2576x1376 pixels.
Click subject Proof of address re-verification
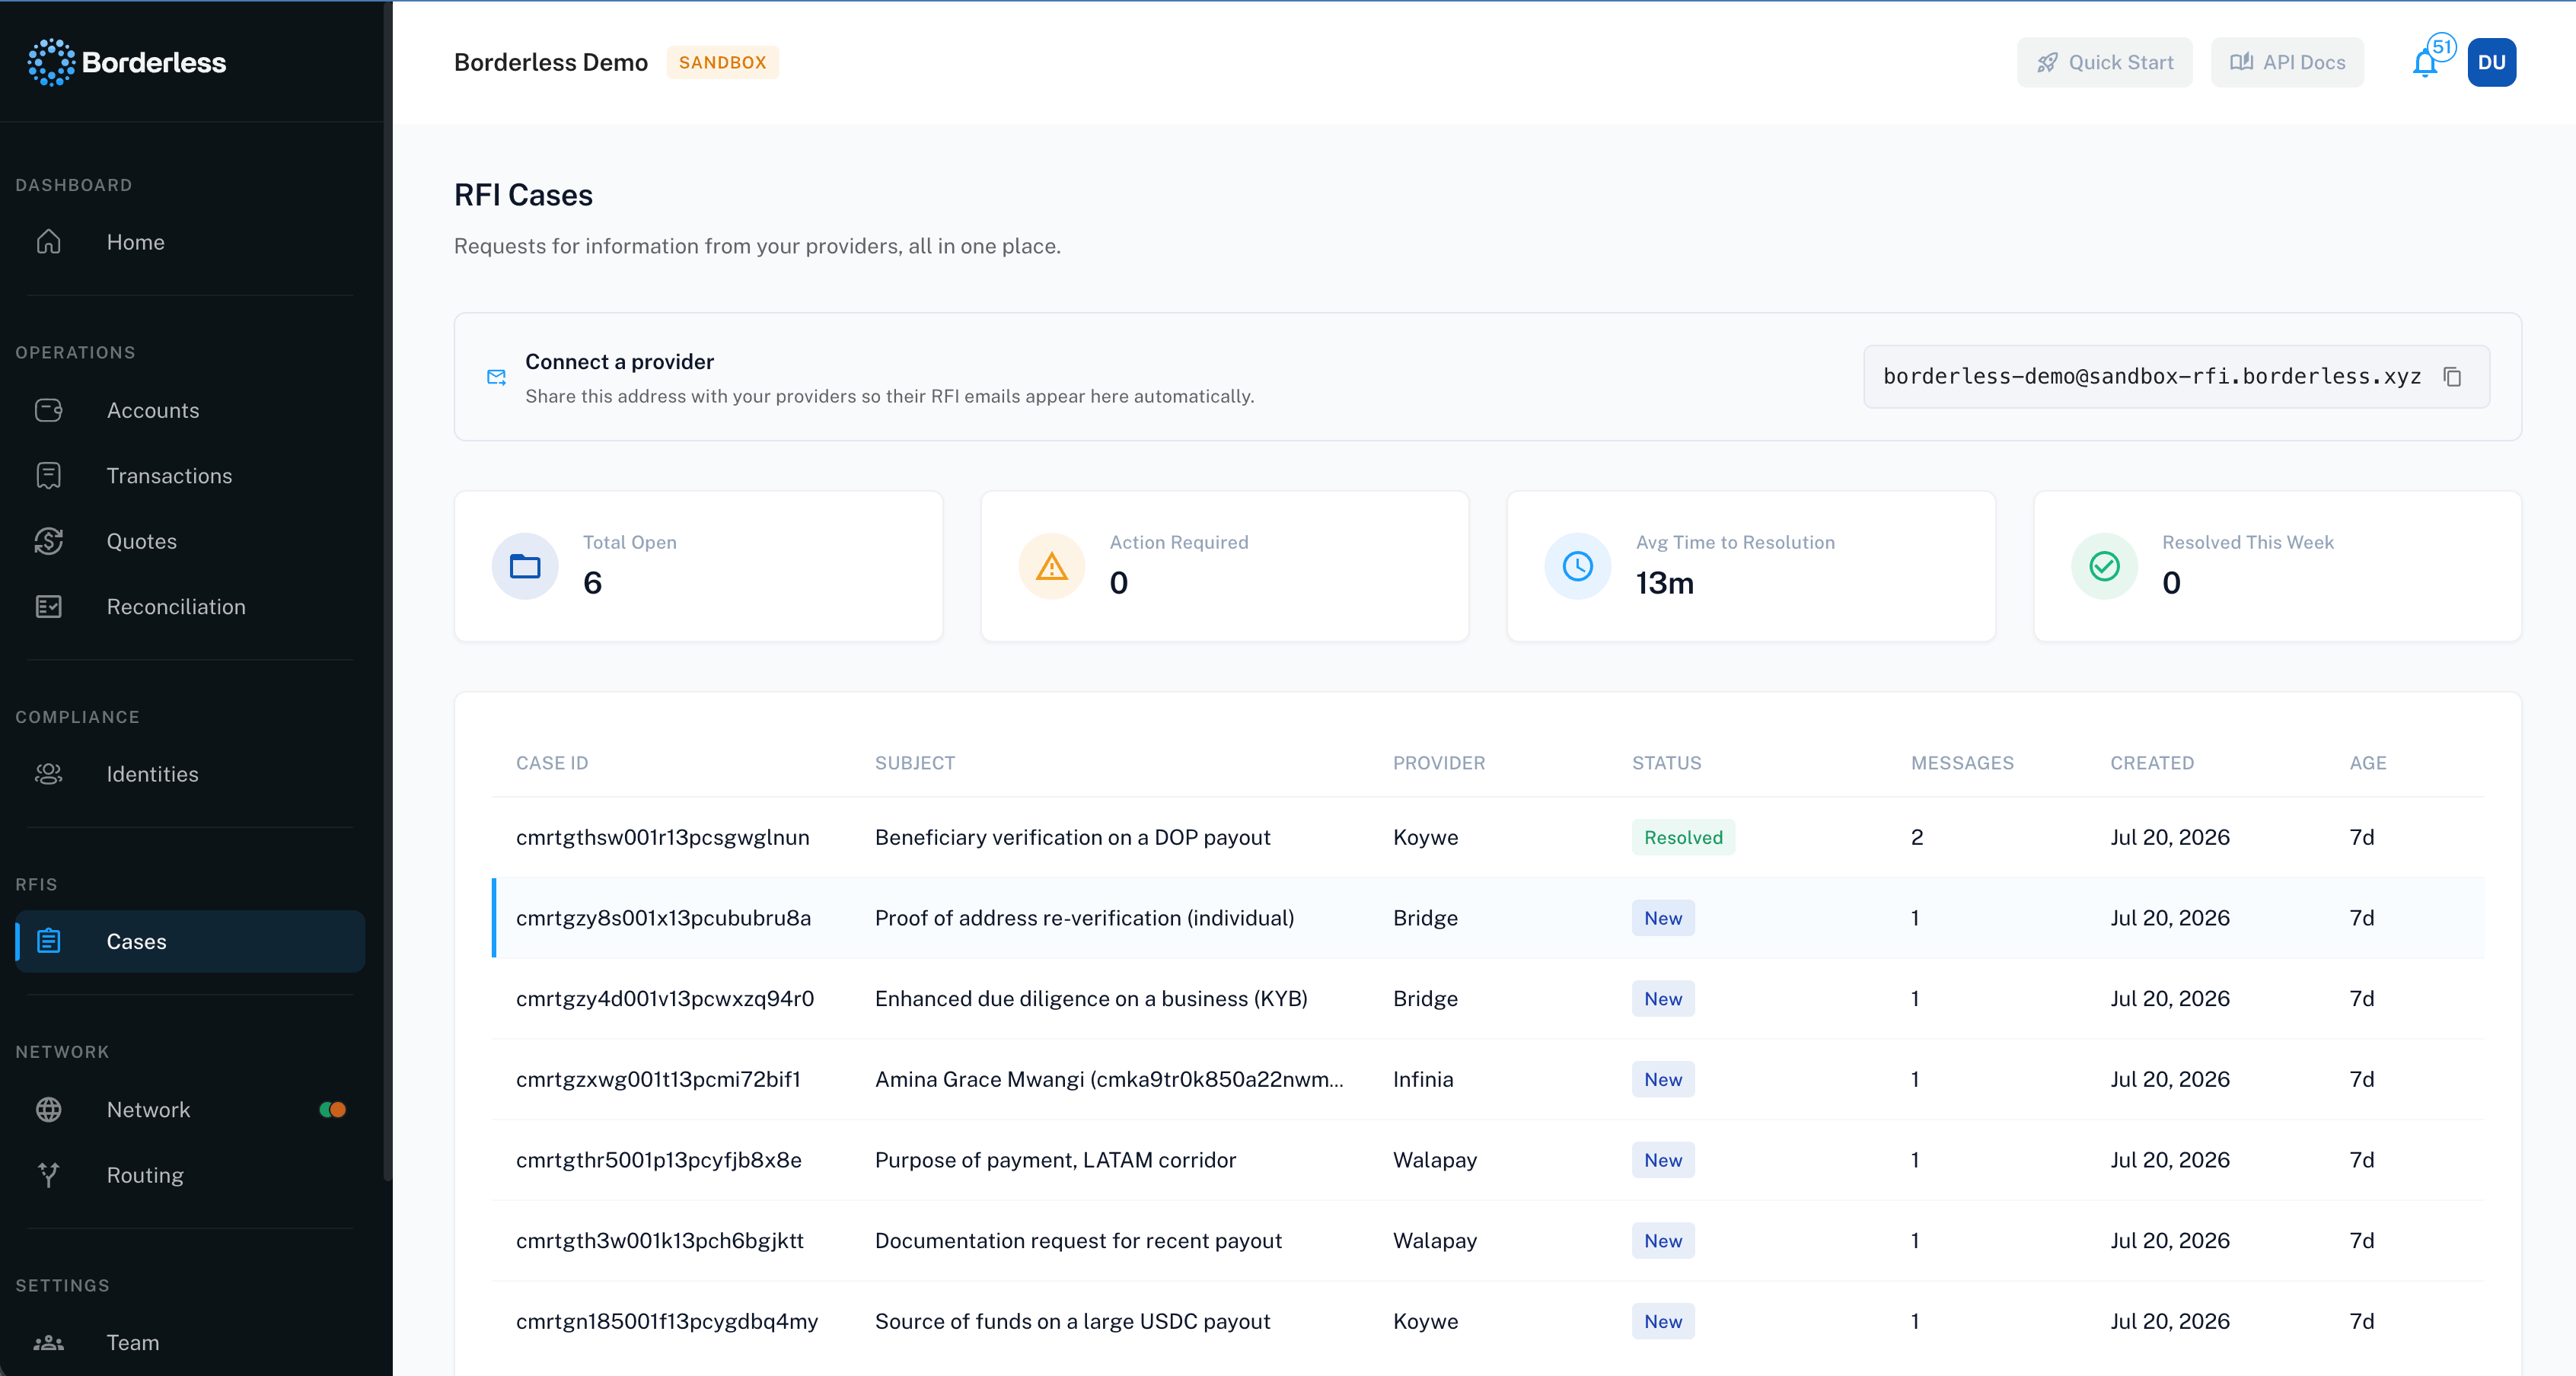(1084, 918)
